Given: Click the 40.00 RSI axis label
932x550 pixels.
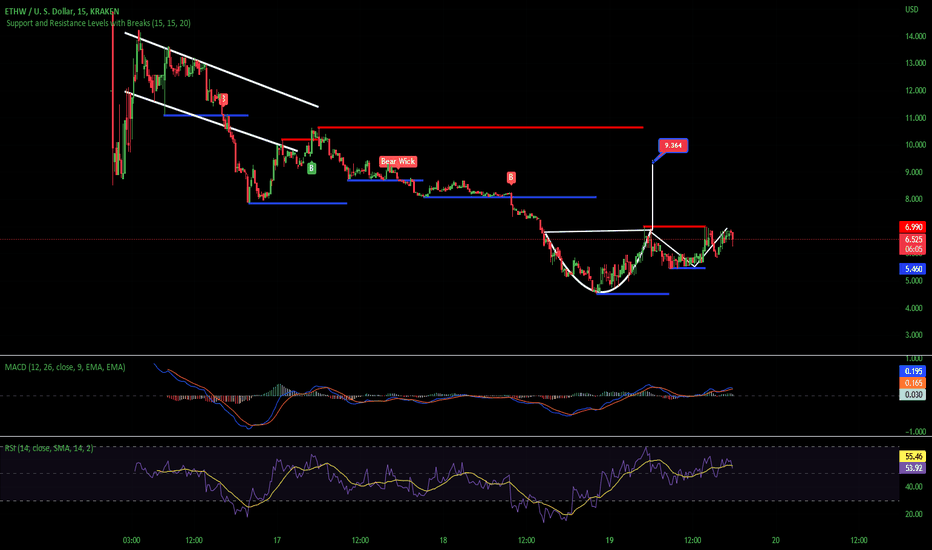Looking at the screenshot, I should 914,486.
